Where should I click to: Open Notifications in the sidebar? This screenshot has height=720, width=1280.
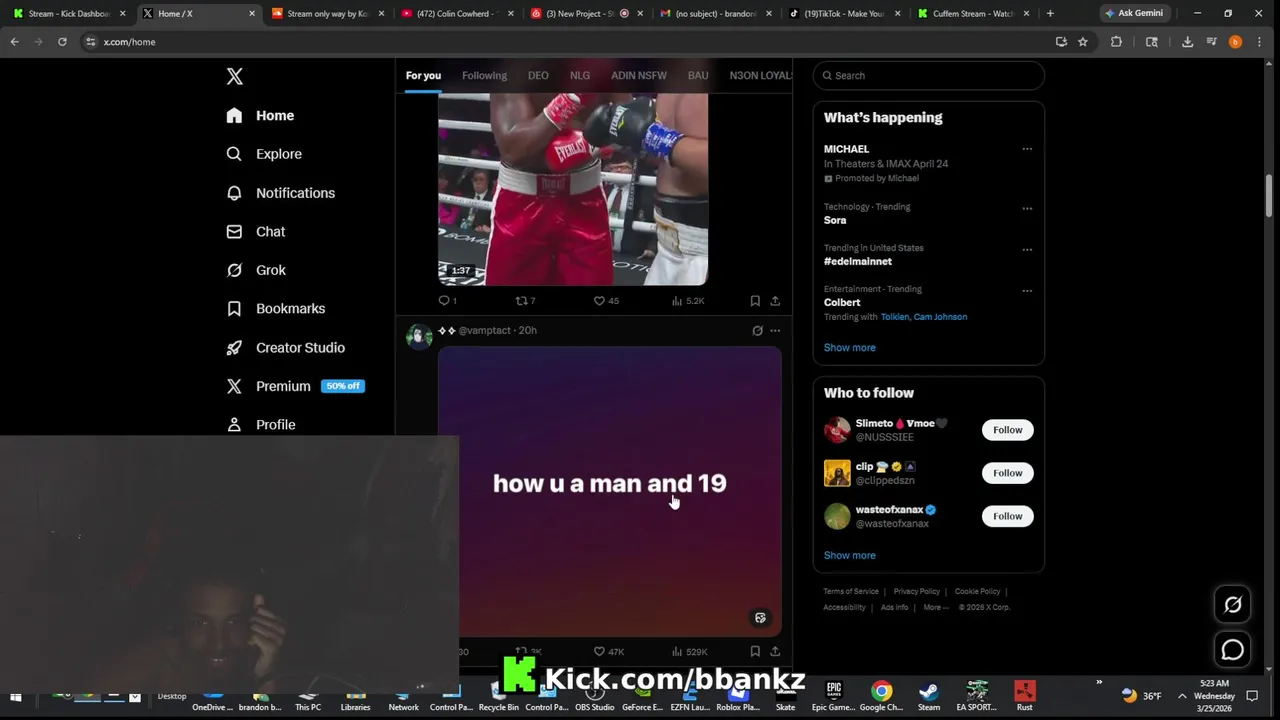280,193
